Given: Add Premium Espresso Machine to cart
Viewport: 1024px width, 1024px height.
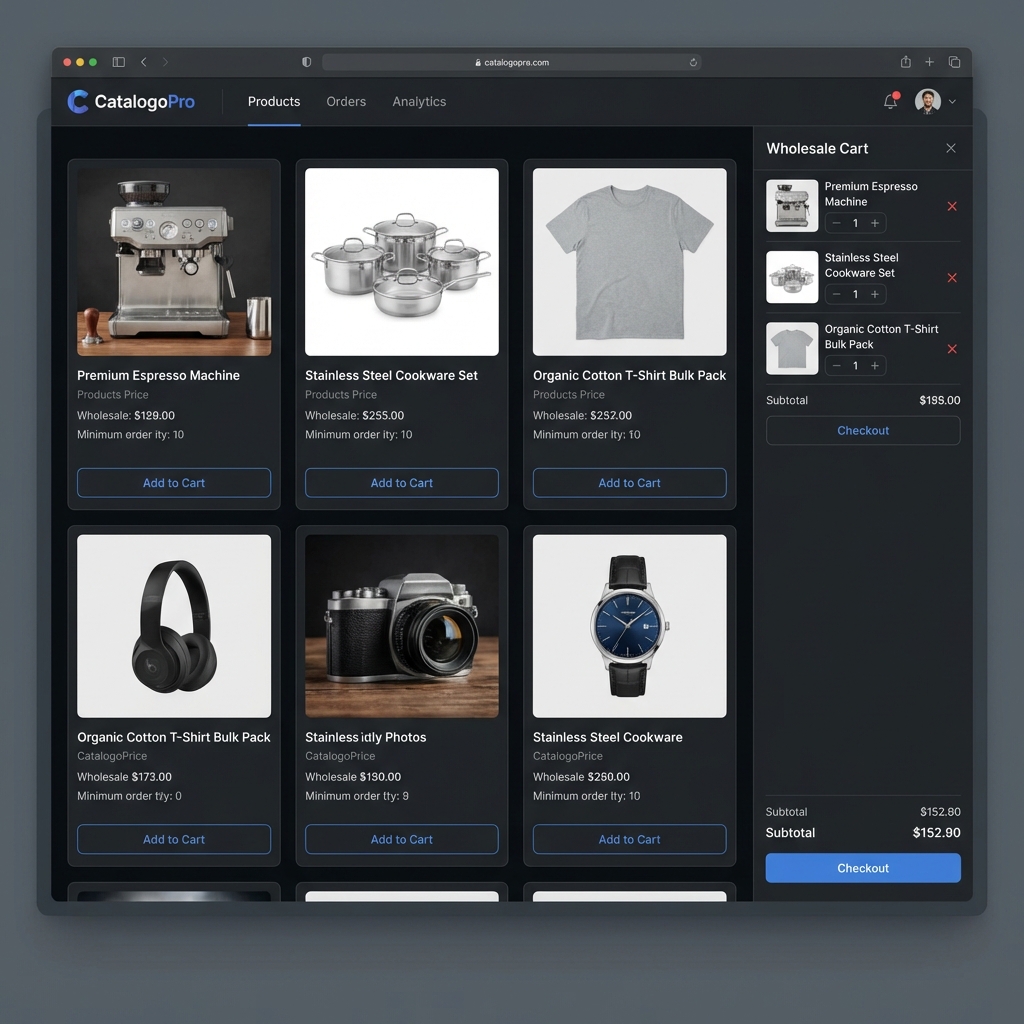Looking at the screenshot, I should click(x=174, y=483).
